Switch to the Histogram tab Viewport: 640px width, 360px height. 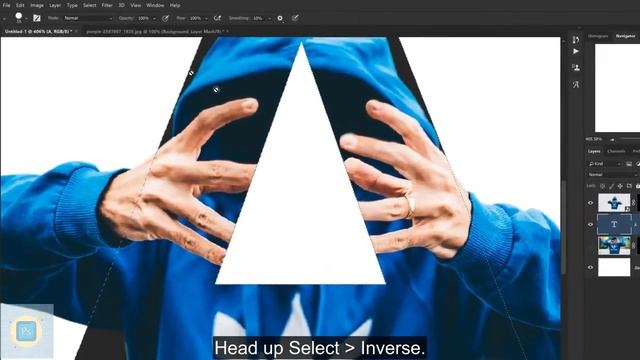click(x=598, y=36)
